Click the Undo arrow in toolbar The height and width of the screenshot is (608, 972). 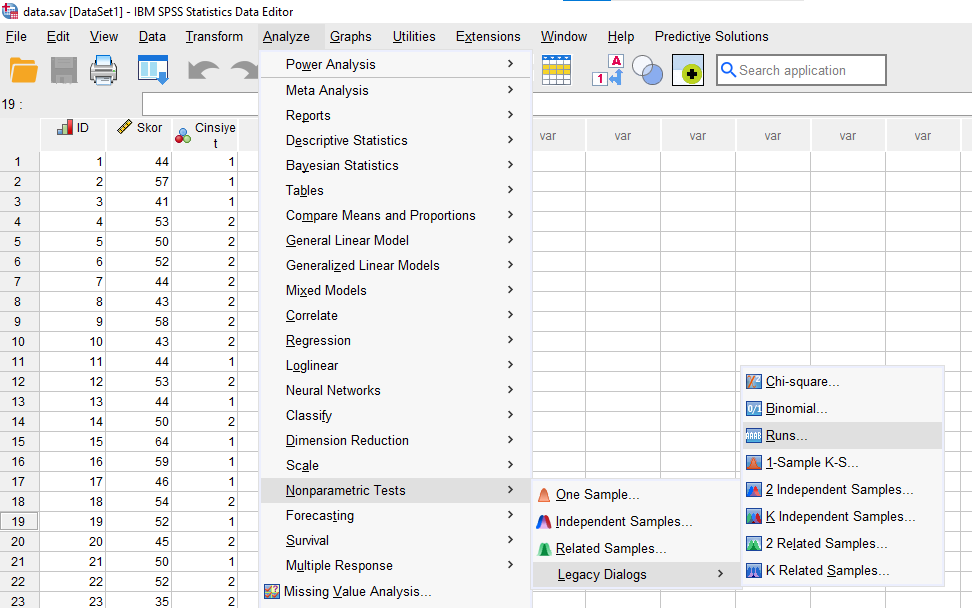click(x=204, y=70)
